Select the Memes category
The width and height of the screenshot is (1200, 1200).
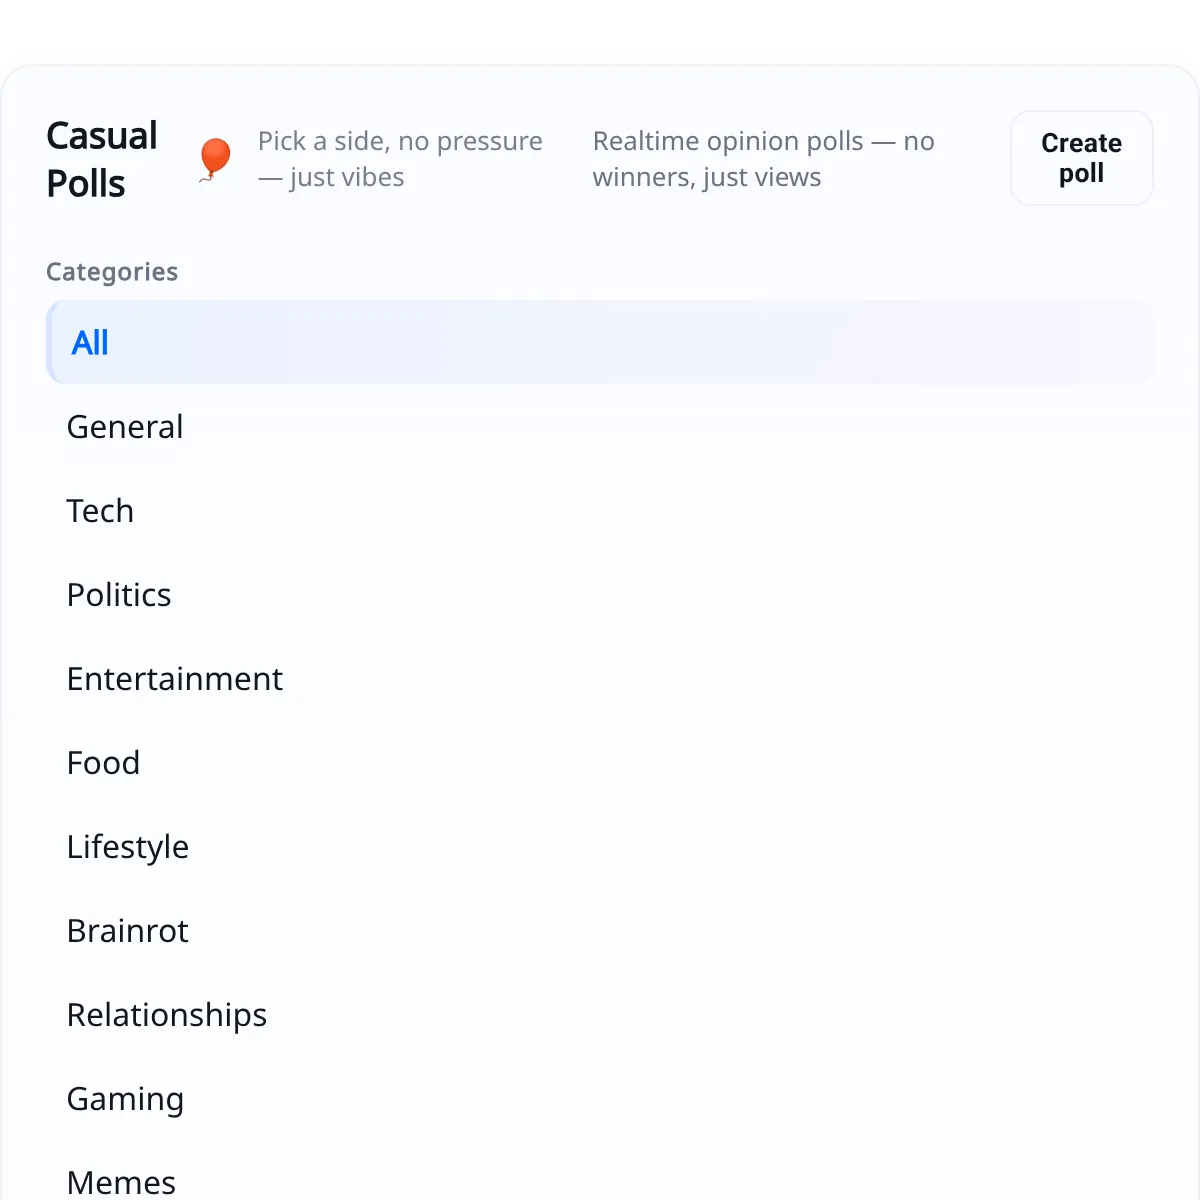point(121,1182)
